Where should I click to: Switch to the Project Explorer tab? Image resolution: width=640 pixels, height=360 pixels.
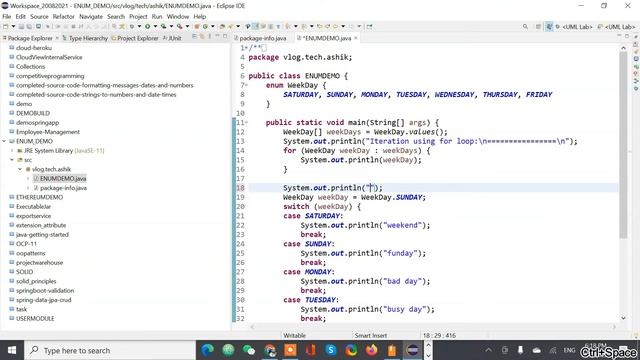point(135,38)
